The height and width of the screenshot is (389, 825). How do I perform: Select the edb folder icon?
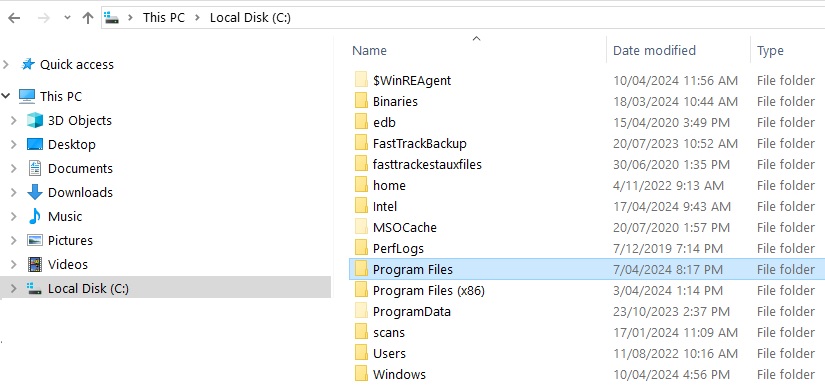click(361, 122)
